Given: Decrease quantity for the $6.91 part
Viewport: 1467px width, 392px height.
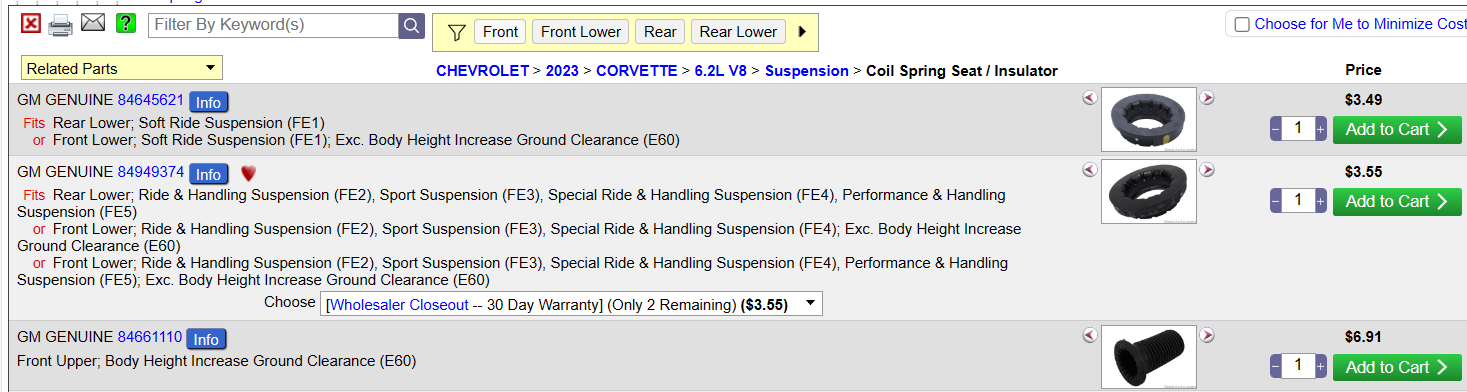Looking at the screenshot, I should (1275, 367).
